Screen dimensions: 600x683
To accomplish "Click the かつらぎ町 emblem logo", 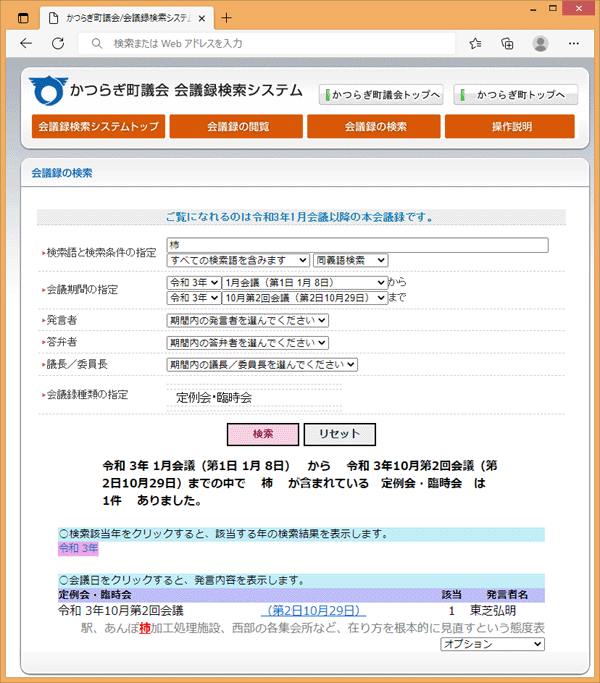I will [x=48, y=91].
